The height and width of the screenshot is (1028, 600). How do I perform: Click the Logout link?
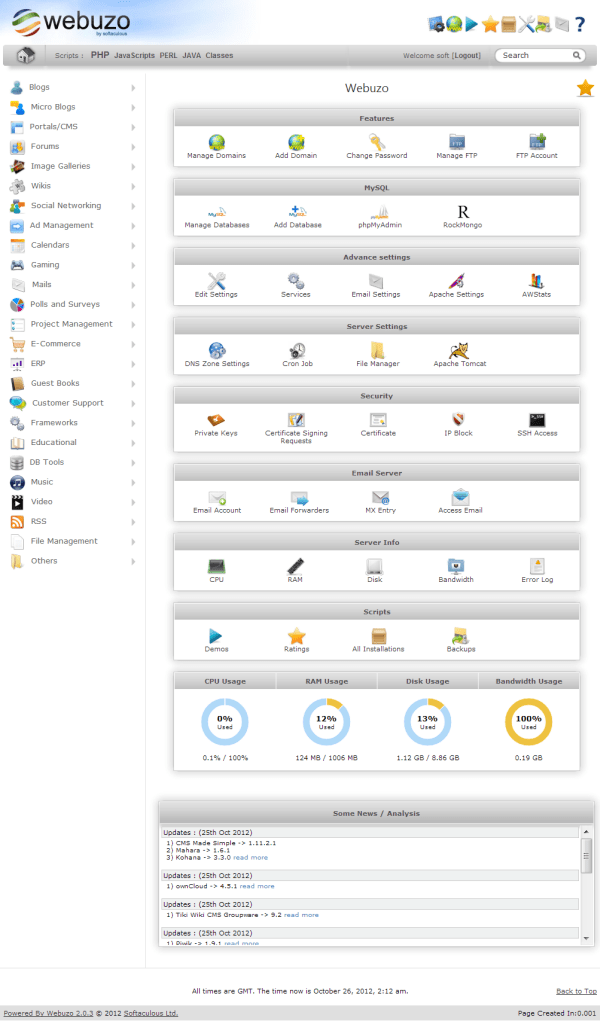pos(467,56)
